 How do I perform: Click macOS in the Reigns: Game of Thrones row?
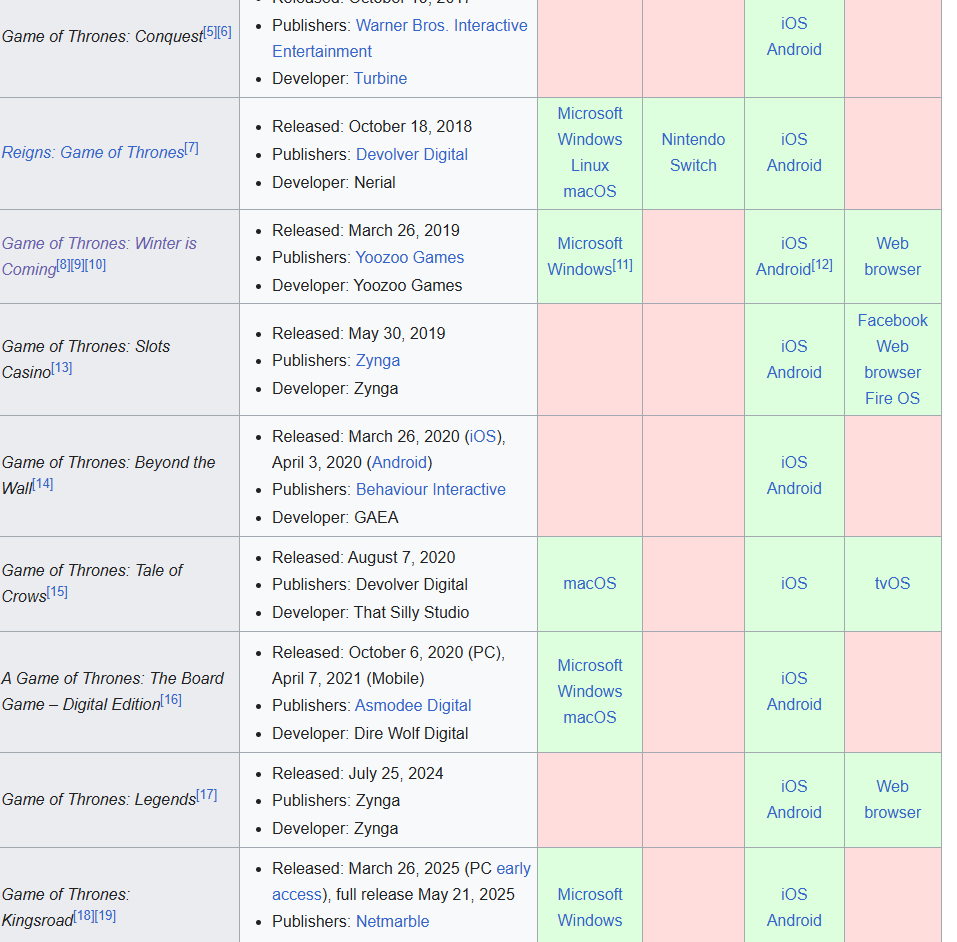pyautogui.click(x=590, y=192)
